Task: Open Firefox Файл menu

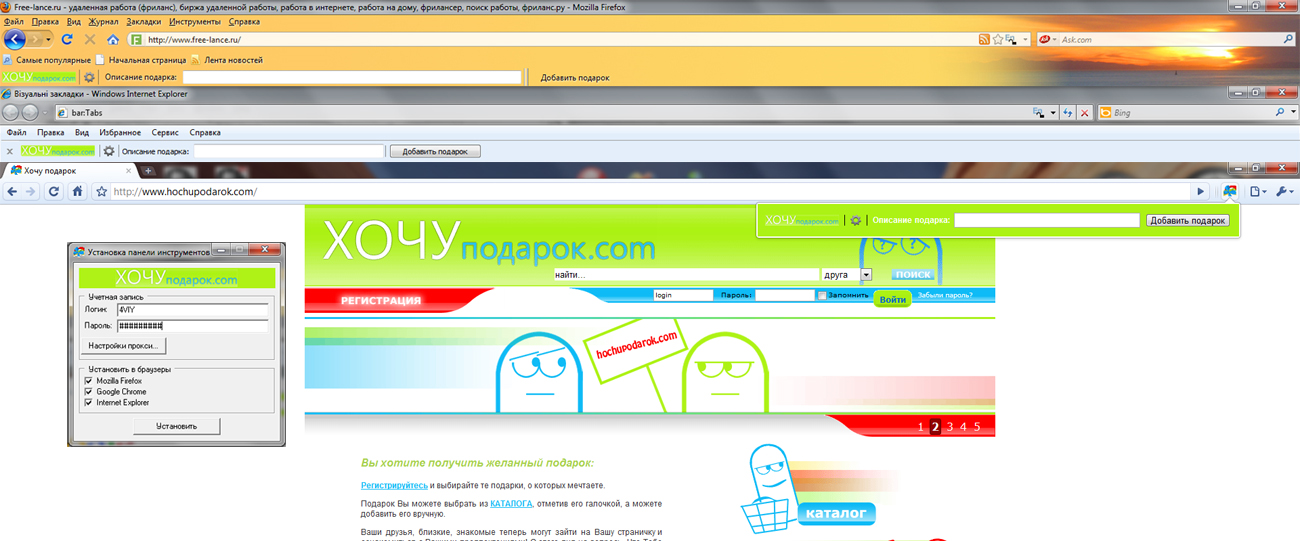Action: coord(14,21)
